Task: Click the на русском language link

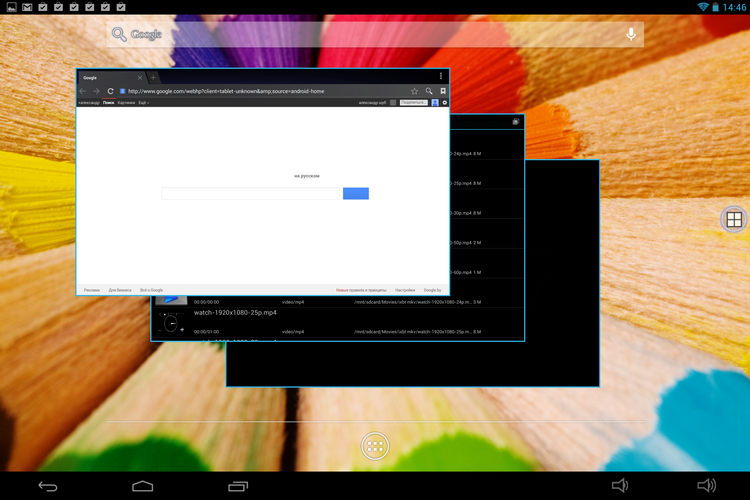Action: tap(307, 176)
